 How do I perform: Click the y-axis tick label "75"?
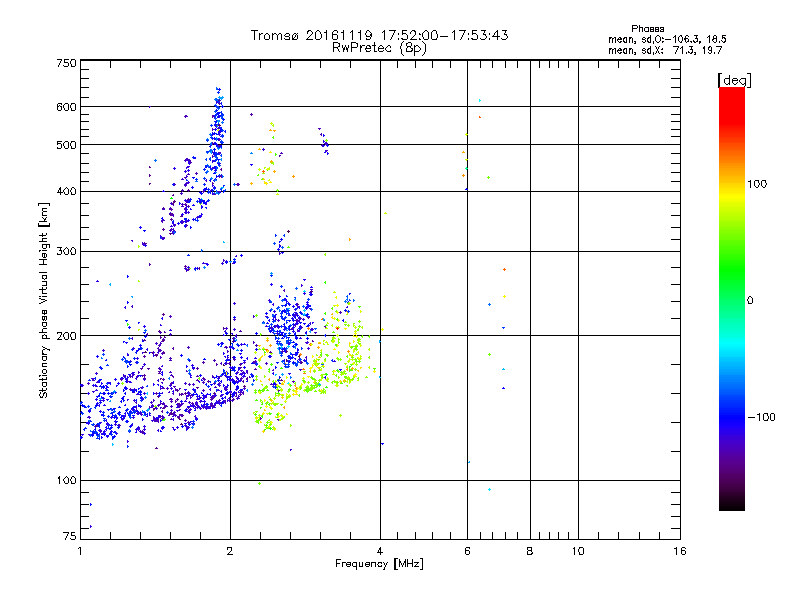[70, 536]
